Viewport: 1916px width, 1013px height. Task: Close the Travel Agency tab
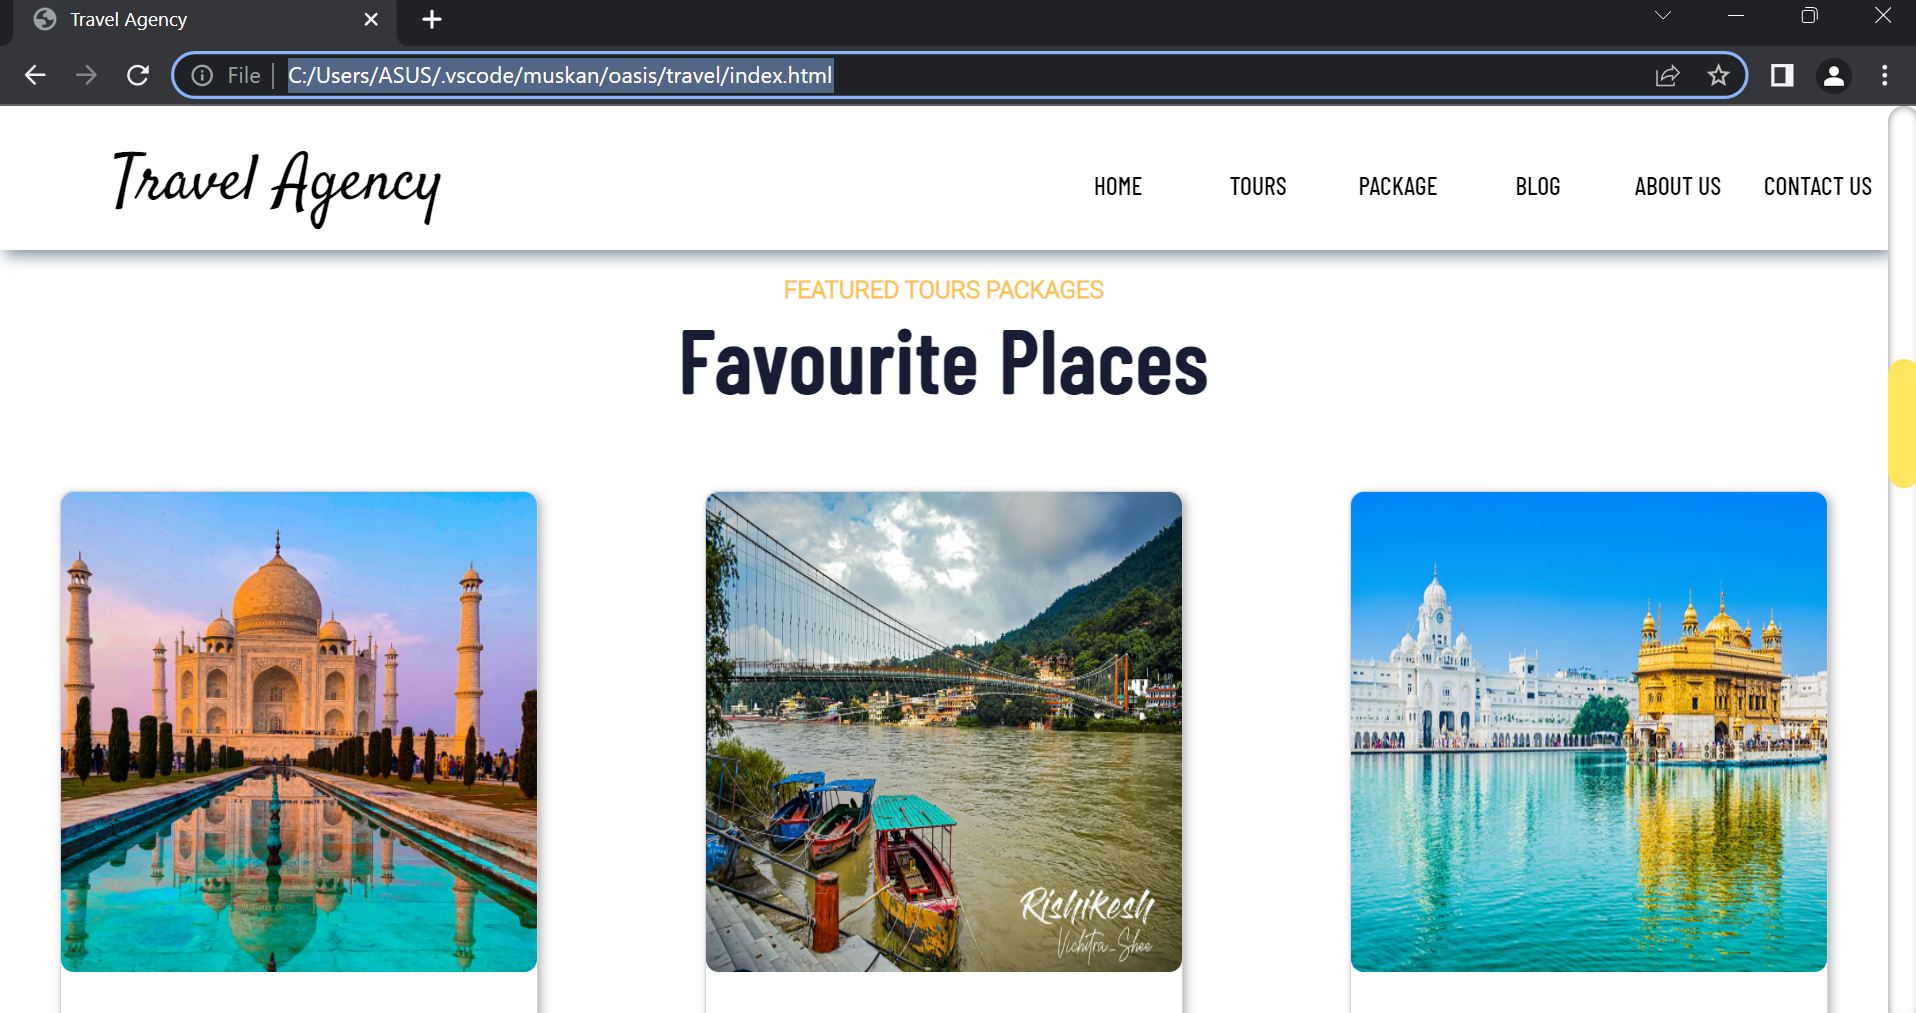click(x=371, y=20)
